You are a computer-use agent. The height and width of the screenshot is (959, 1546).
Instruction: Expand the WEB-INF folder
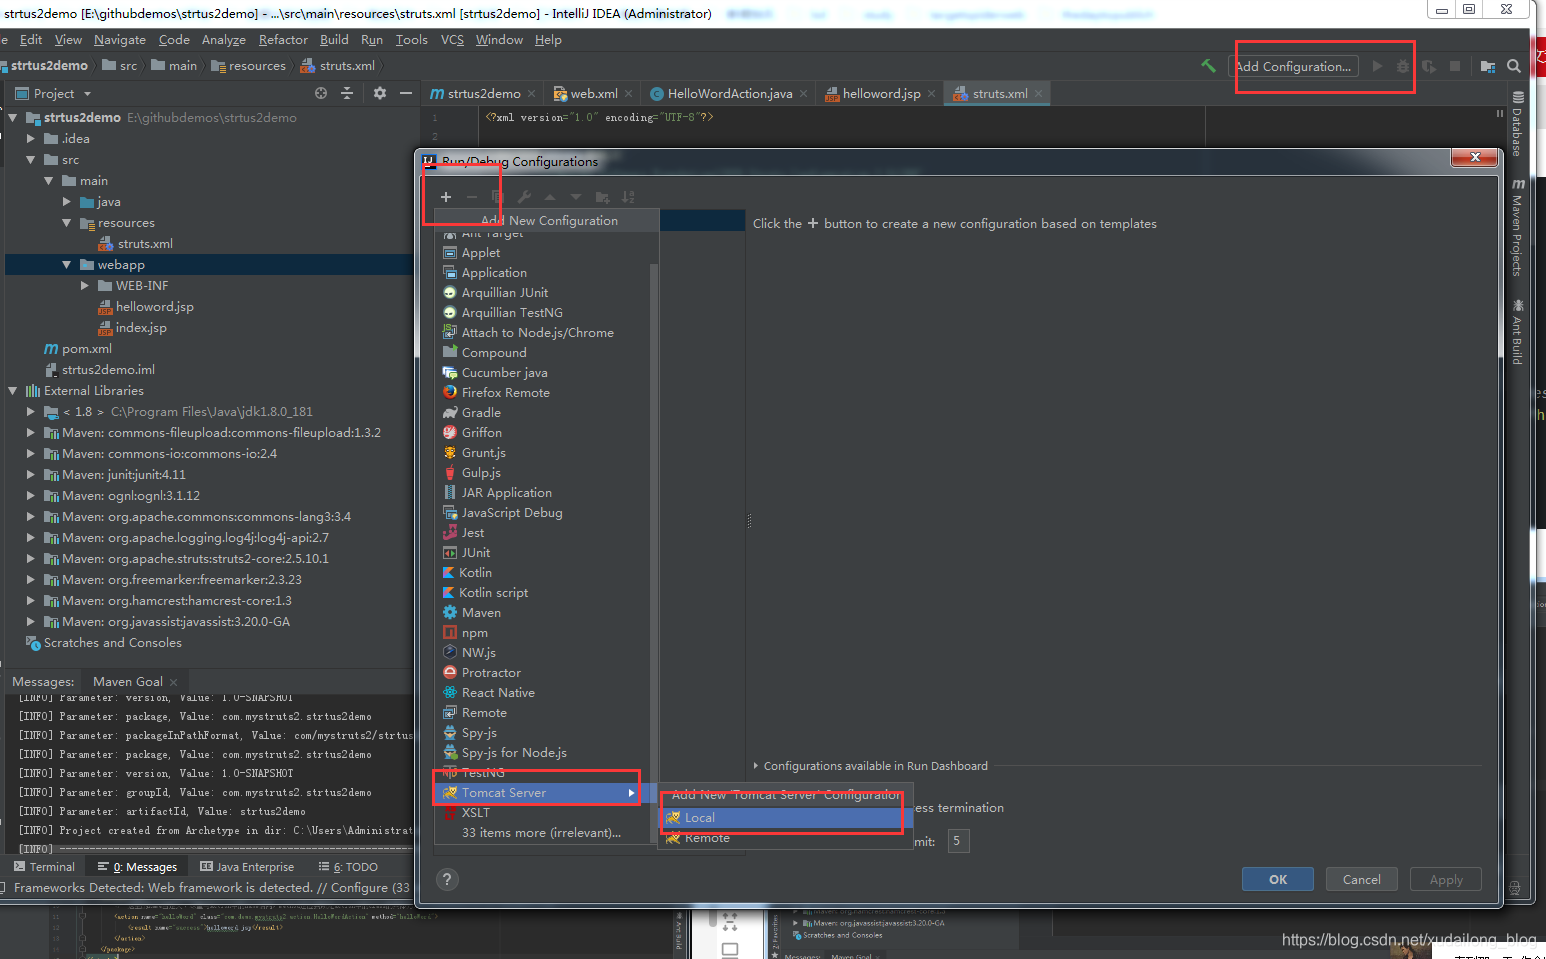[85, 286]
